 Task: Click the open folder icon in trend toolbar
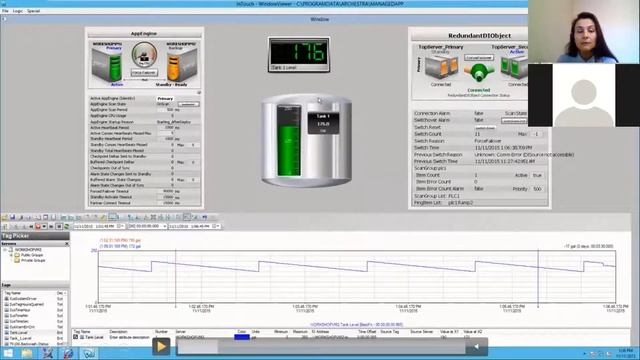4,218
